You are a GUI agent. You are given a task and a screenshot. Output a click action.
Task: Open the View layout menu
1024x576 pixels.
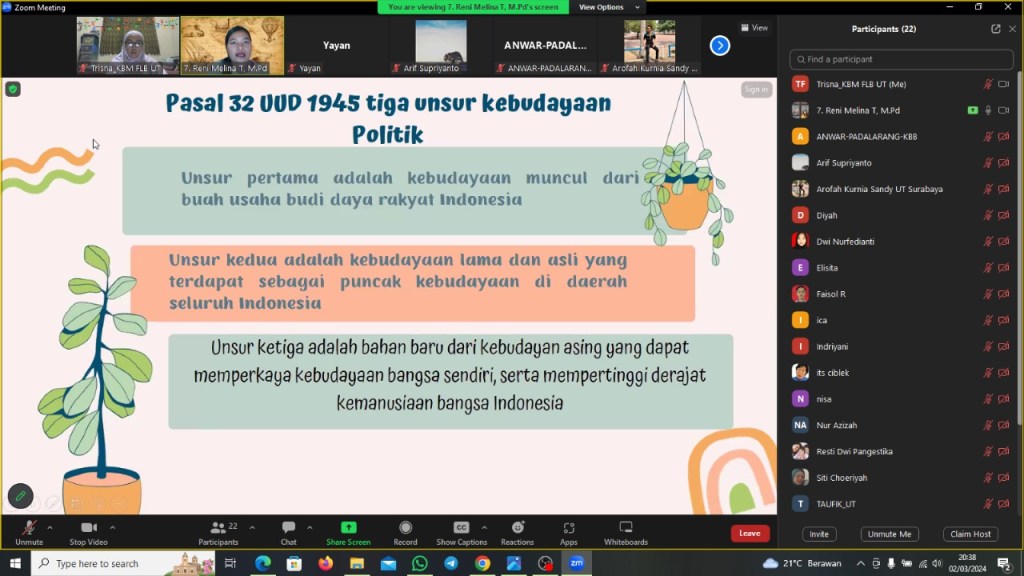[x=754, y=28]
